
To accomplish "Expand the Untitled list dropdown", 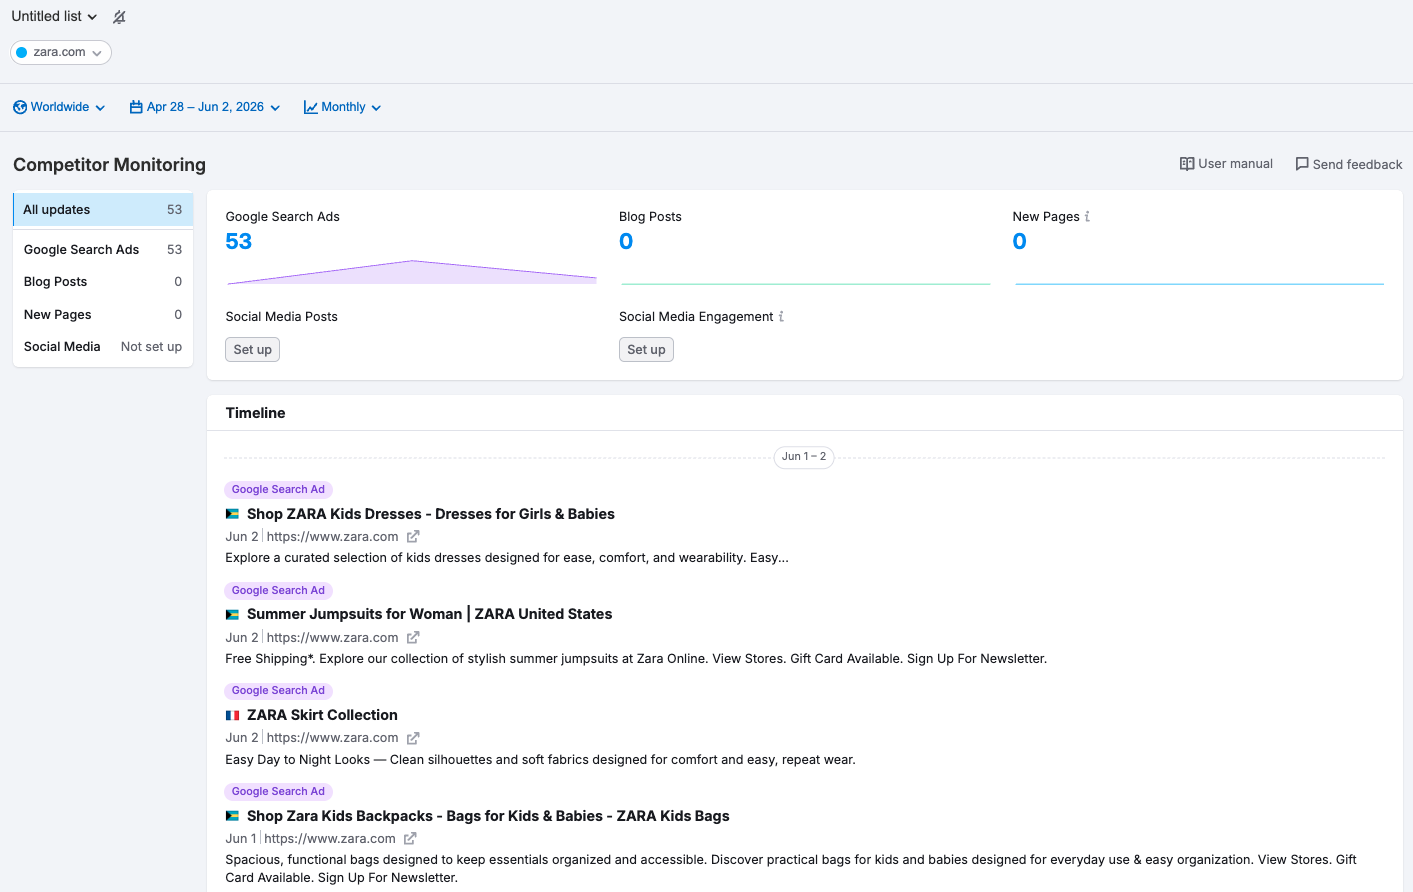I will [54, 16].
